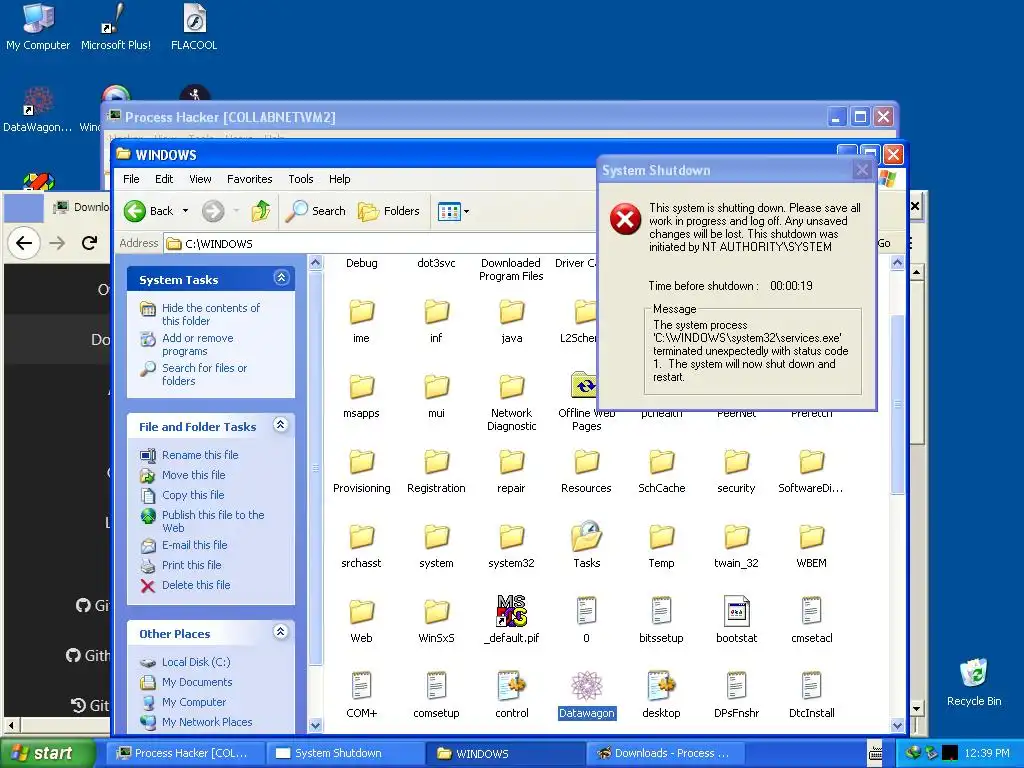
Task: Click E-mail this file link
Action: click(195, 545)
